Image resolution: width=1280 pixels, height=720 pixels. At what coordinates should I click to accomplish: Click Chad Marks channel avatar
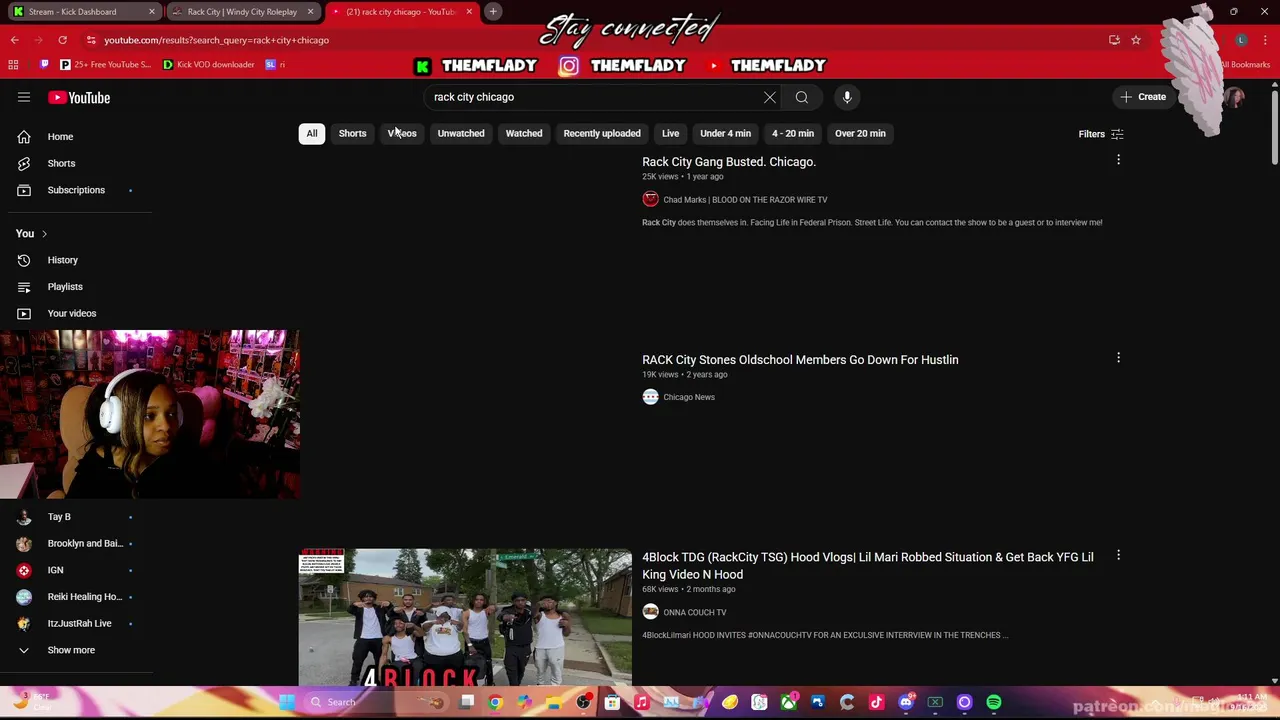[x=650, y=199]
